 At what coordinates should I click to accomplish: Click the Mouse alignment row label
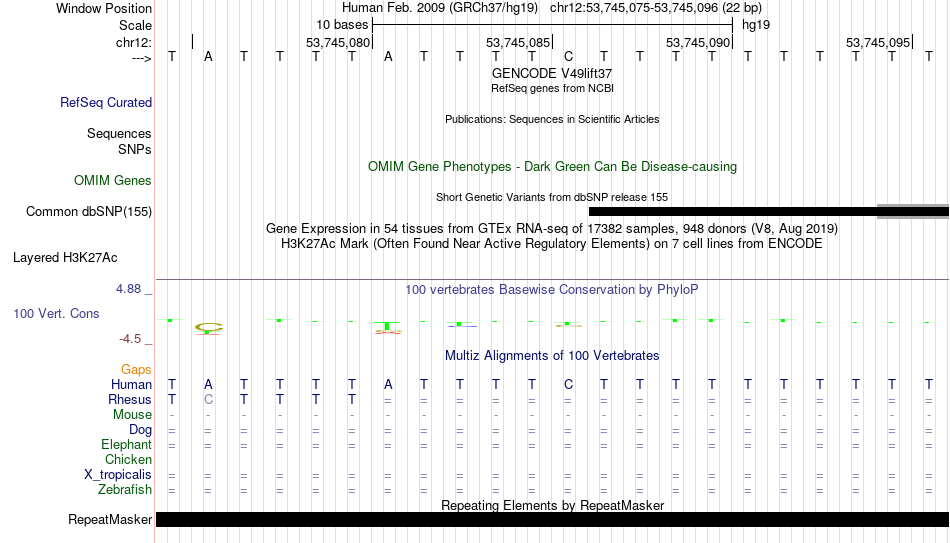[132, 415]
